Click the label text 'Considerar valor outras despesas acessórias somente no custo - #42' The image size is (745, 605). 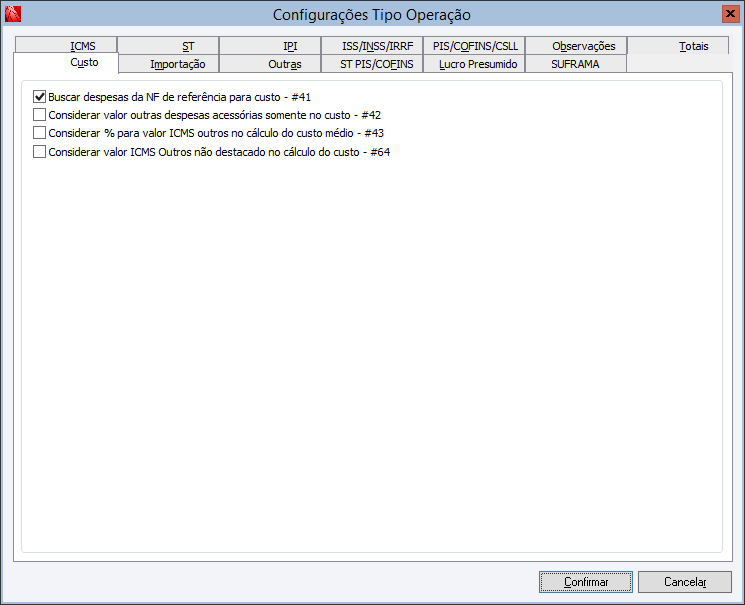[215, 115]
